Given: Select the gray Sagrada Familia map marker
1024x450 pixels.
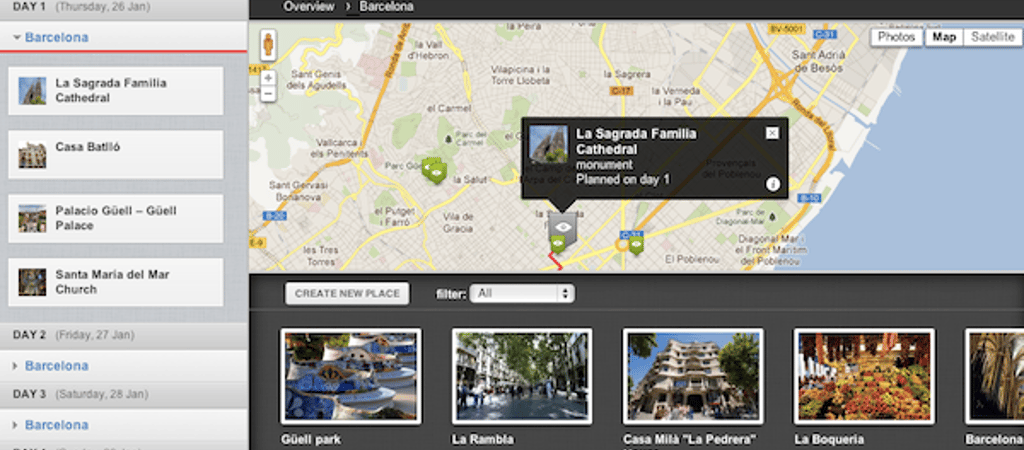Looking at the screenshot, I should [x=563, y=229].
